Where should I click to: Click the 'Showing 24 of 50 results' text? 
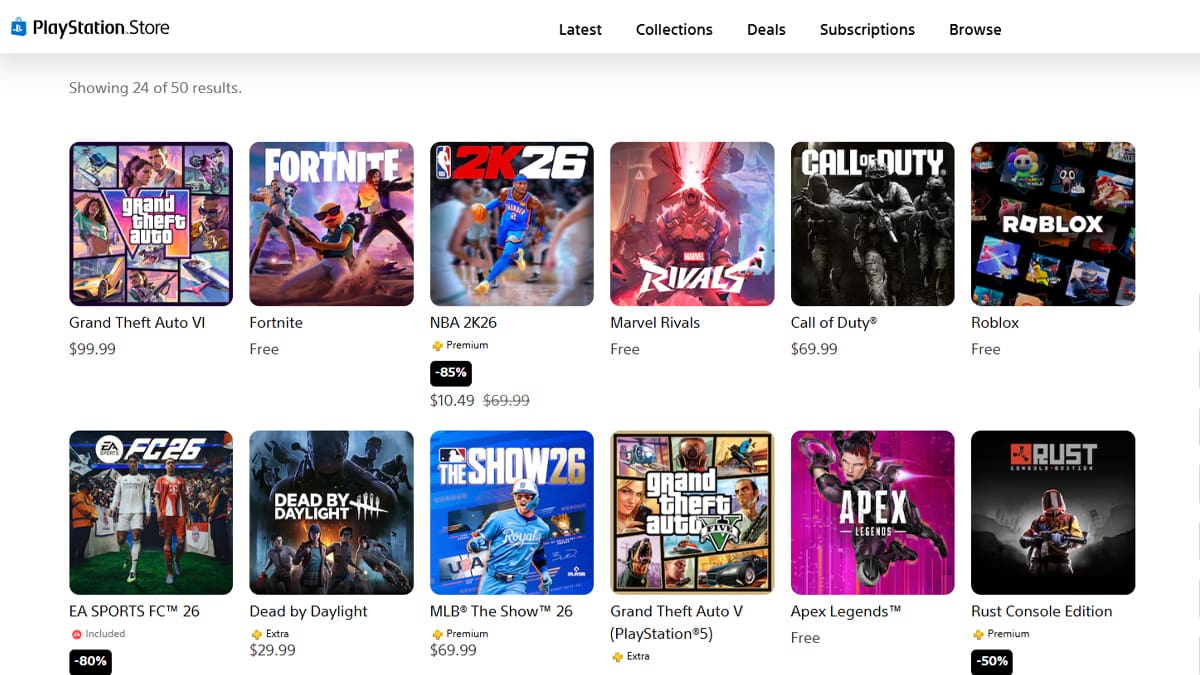tap(155, 88)
